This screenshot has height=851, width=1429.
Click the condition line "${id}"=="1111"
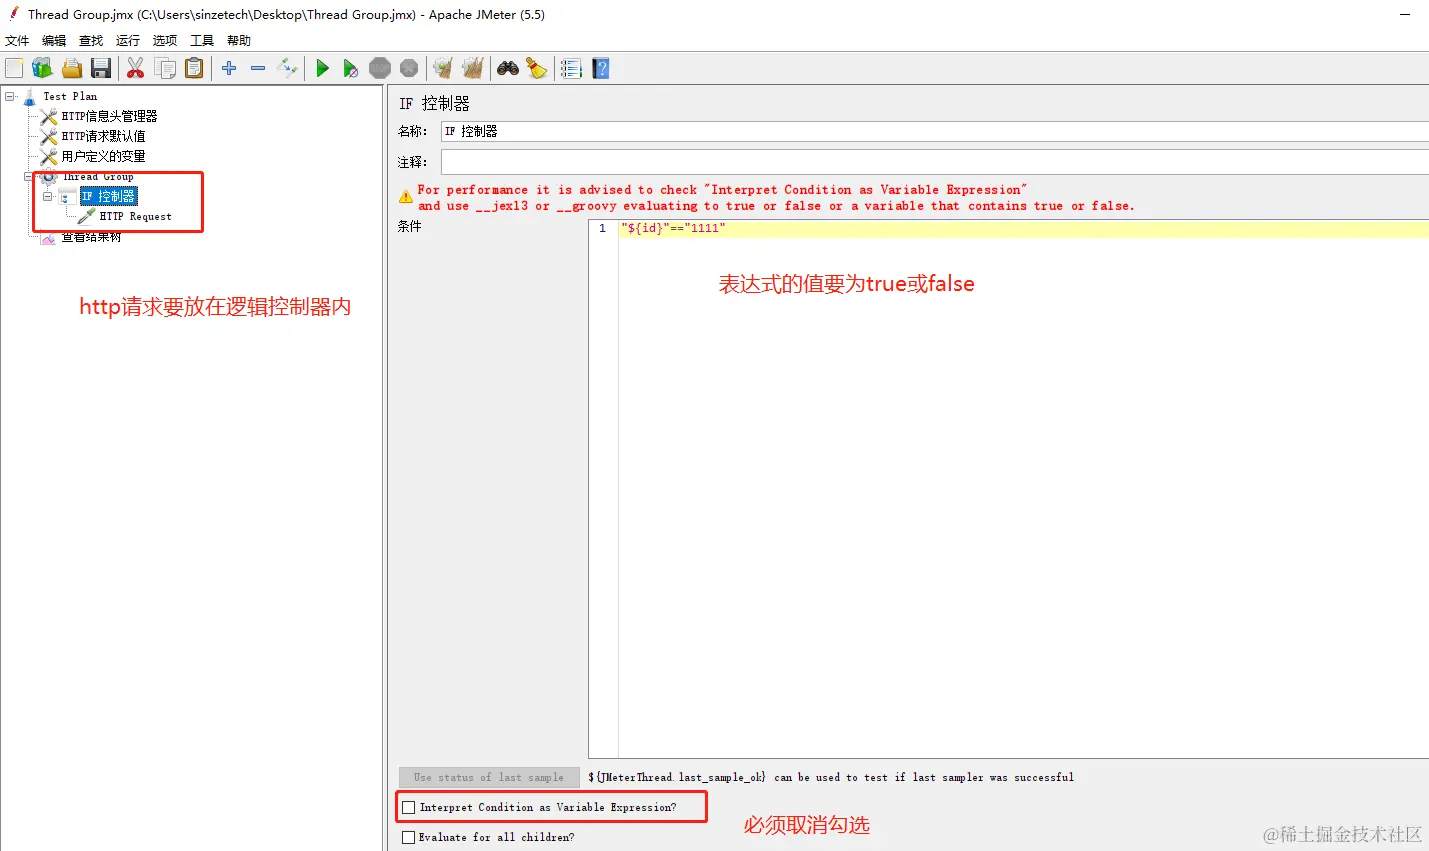click(673, 228)
